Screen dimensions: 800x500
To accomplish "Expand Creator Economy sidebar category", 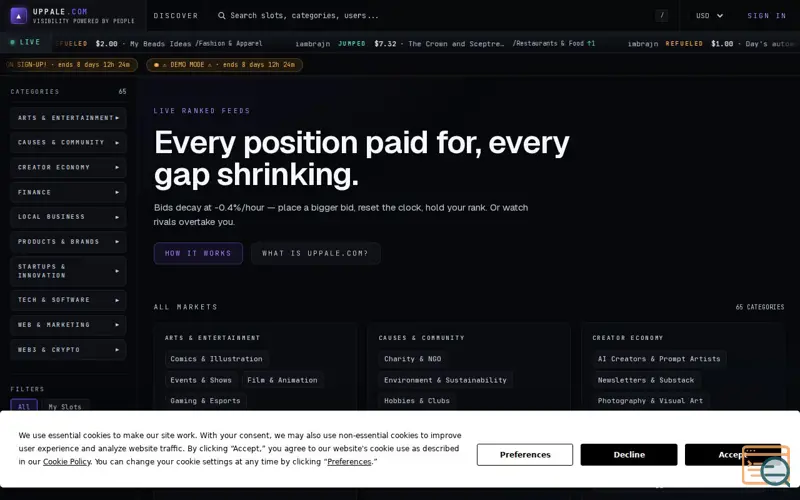I will (68, 167).
